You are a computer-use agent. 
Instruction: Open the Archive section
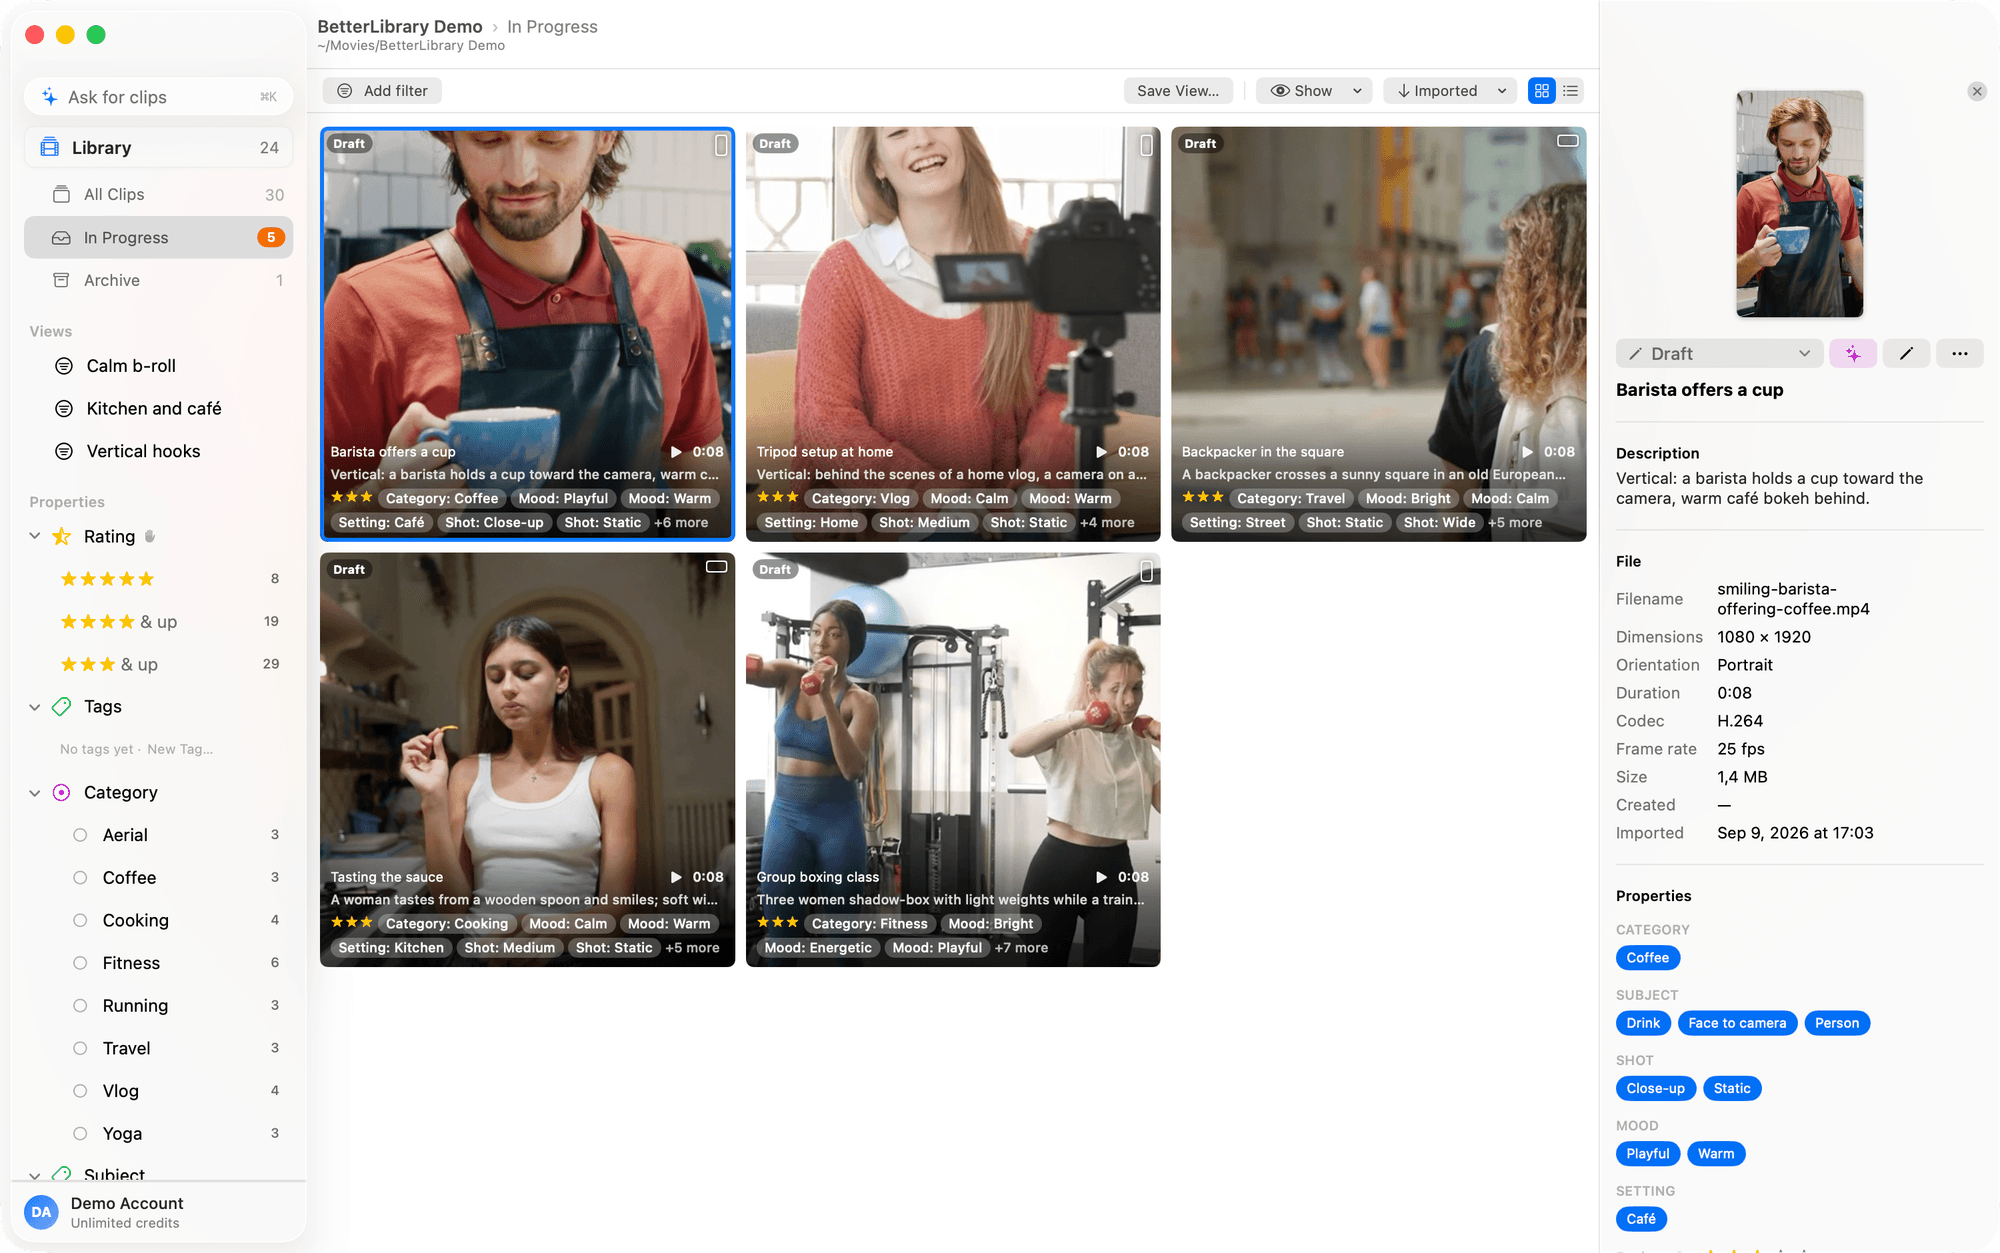coord(160,281)
